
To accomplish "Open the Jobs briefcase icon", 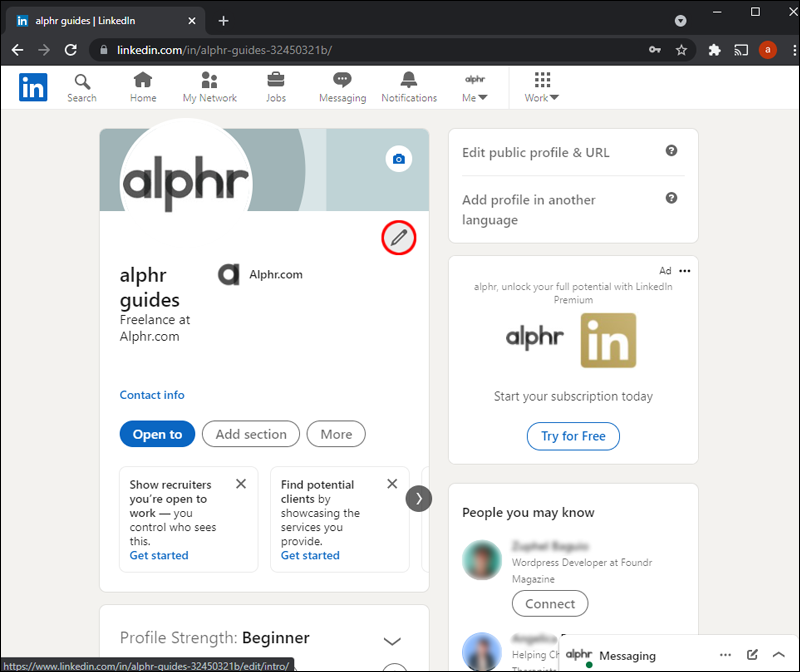I will point(276,87).
